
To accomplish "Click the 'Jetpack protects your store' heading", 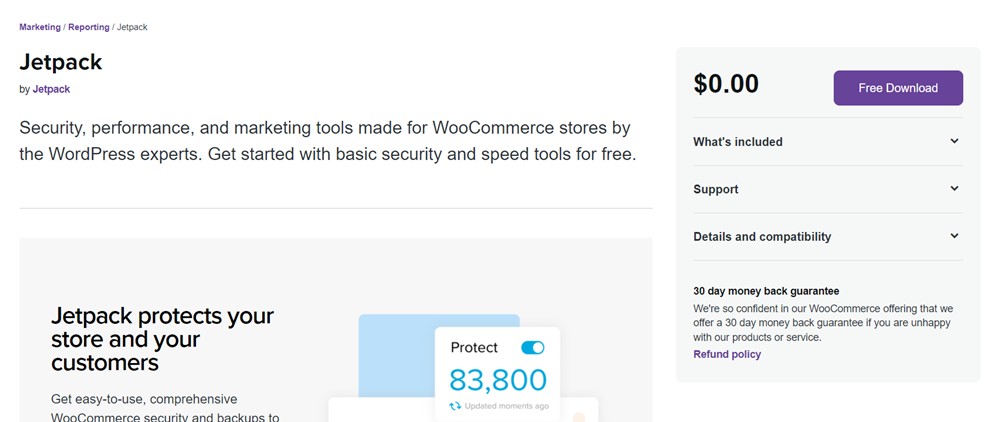I will pos(162,339).
